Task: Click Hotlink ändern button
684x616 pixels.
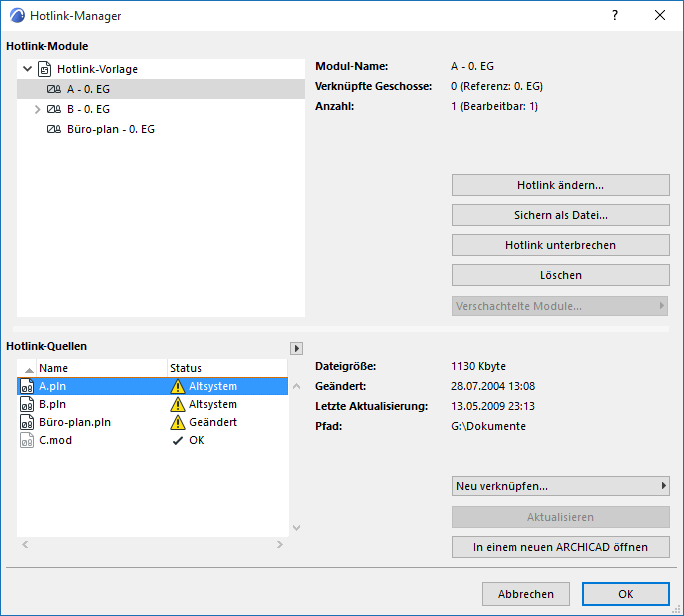Action: click(561, 185)
